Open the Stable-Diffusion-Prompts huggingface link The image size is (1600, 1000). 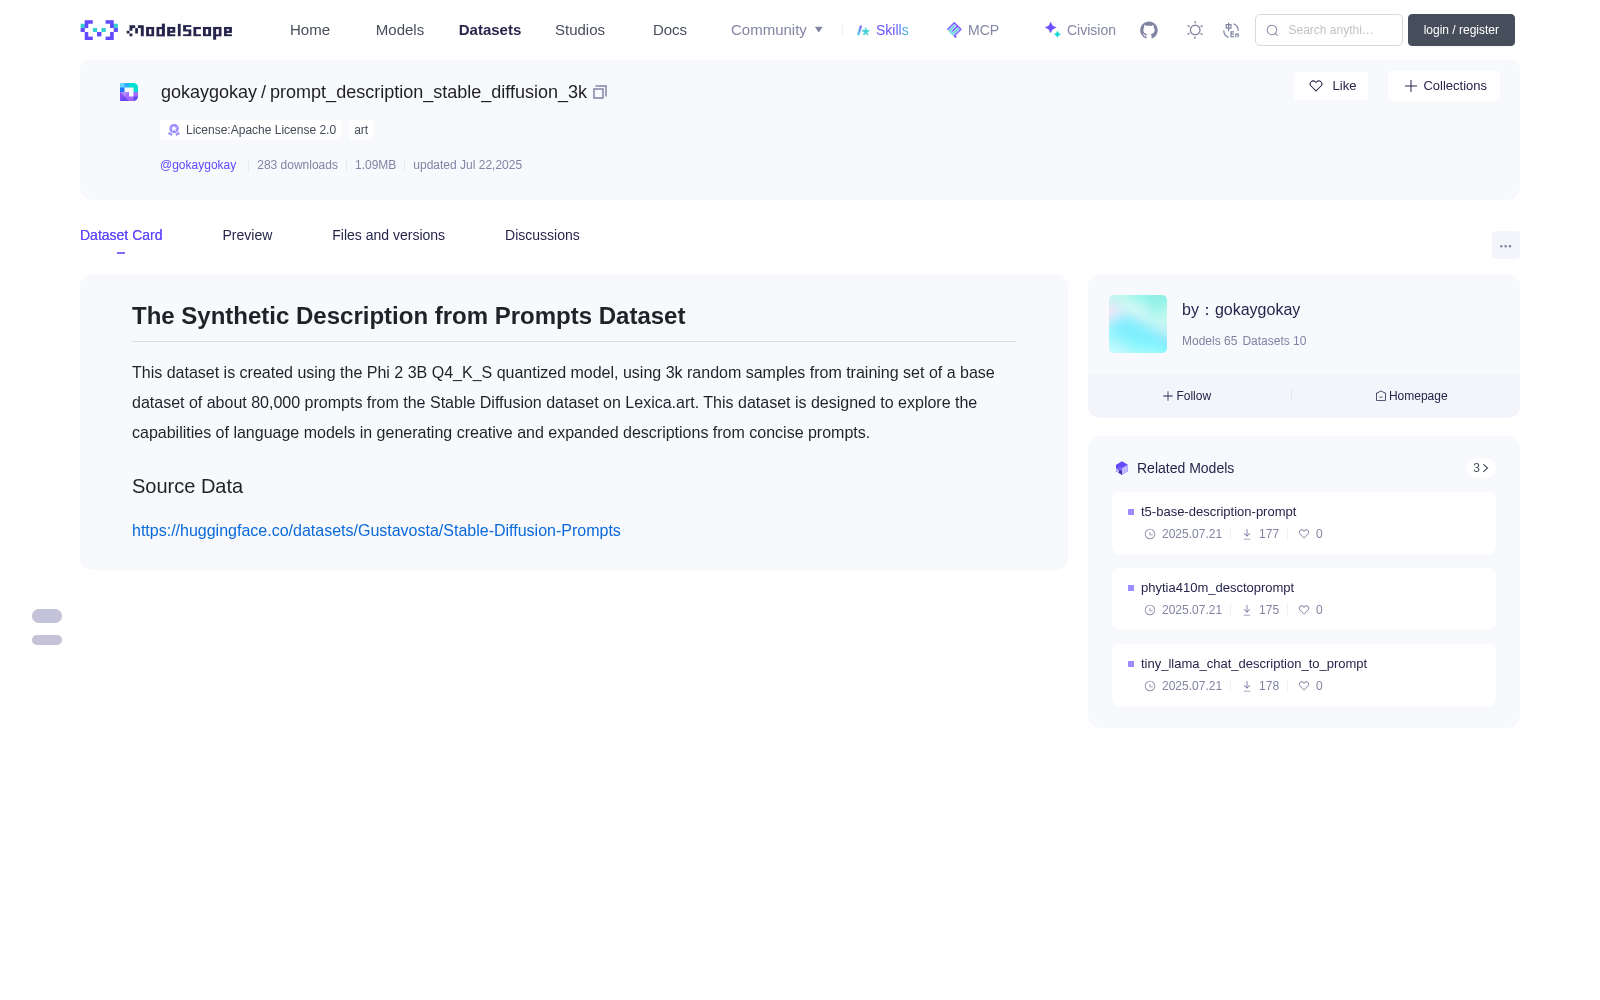pos(376,530)
